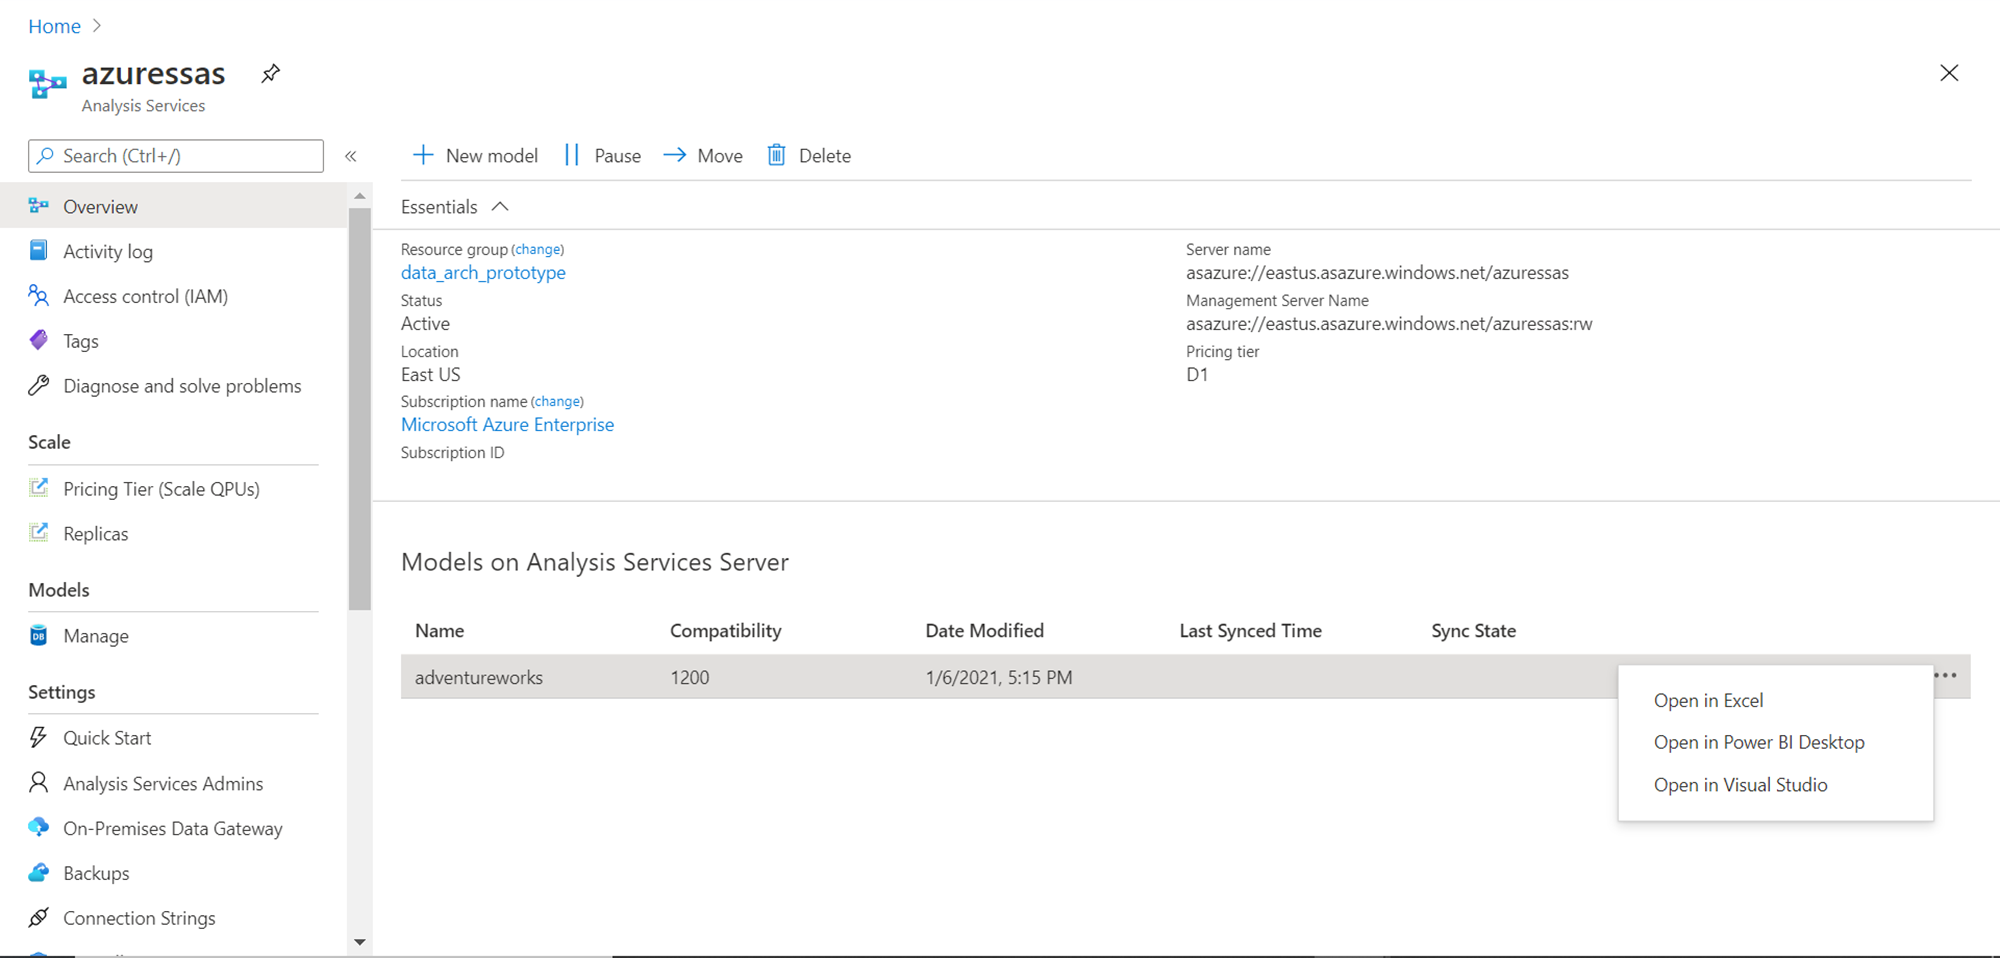Open On-Premises Data Gateway icon
Image resolution: width=2000 pixels, height=958 pixels.
pyautogui.click(x=39, y=828)
